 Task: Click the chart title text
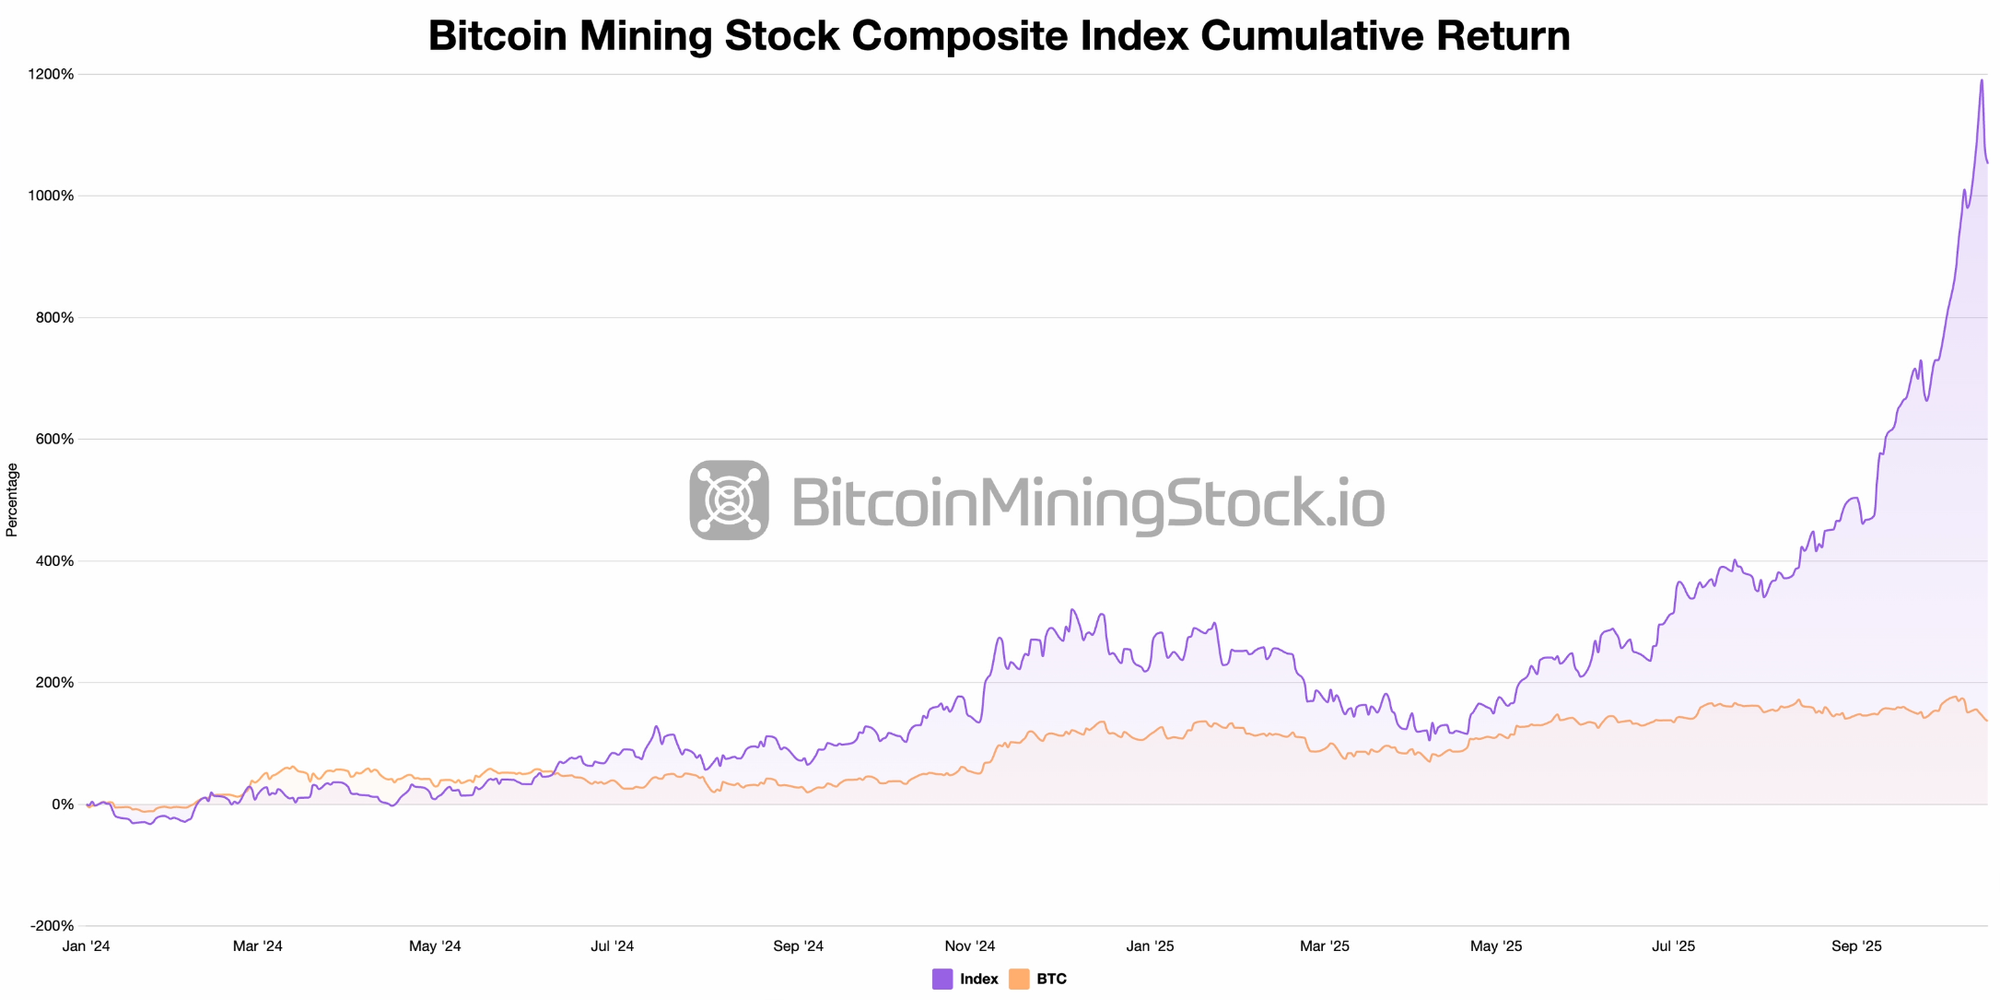point(999,36)
